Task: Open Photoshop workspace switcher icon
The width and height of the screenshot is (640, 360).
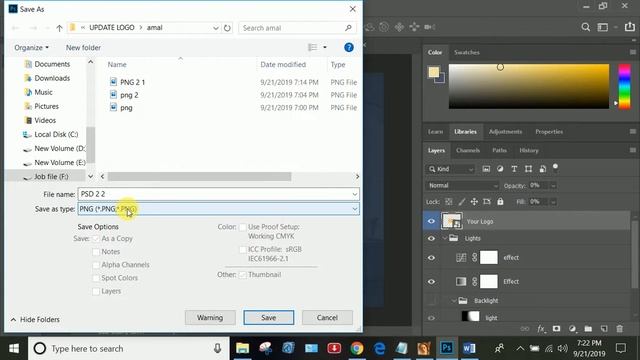Action: click(603, 27)
